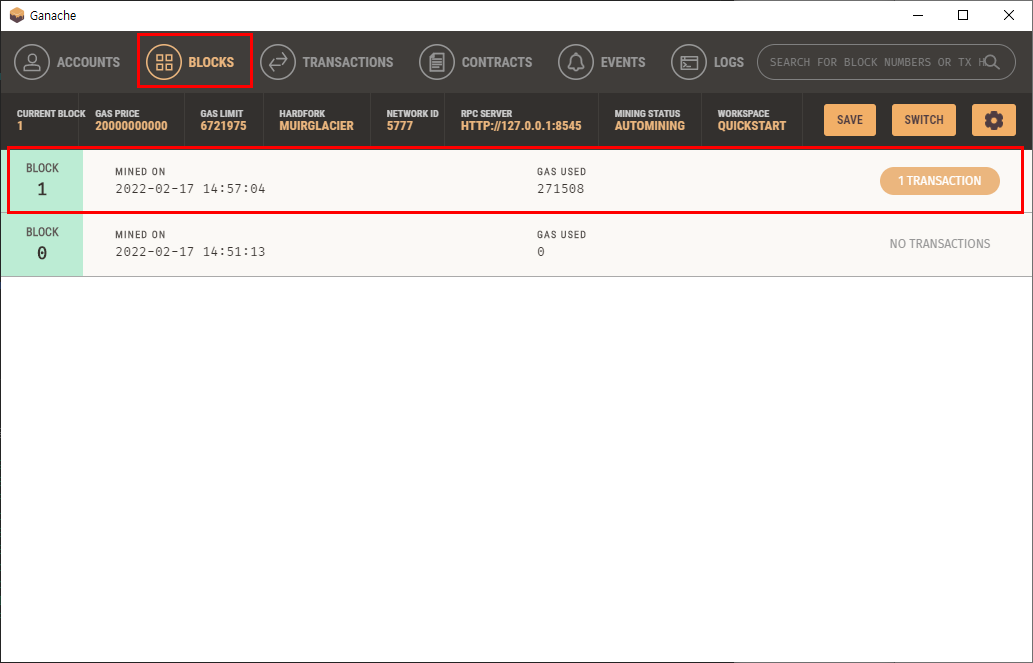This screenshot has width=1033, height=663.
Task: Click the Accounts person icon
Action: (x=32, y=62)
